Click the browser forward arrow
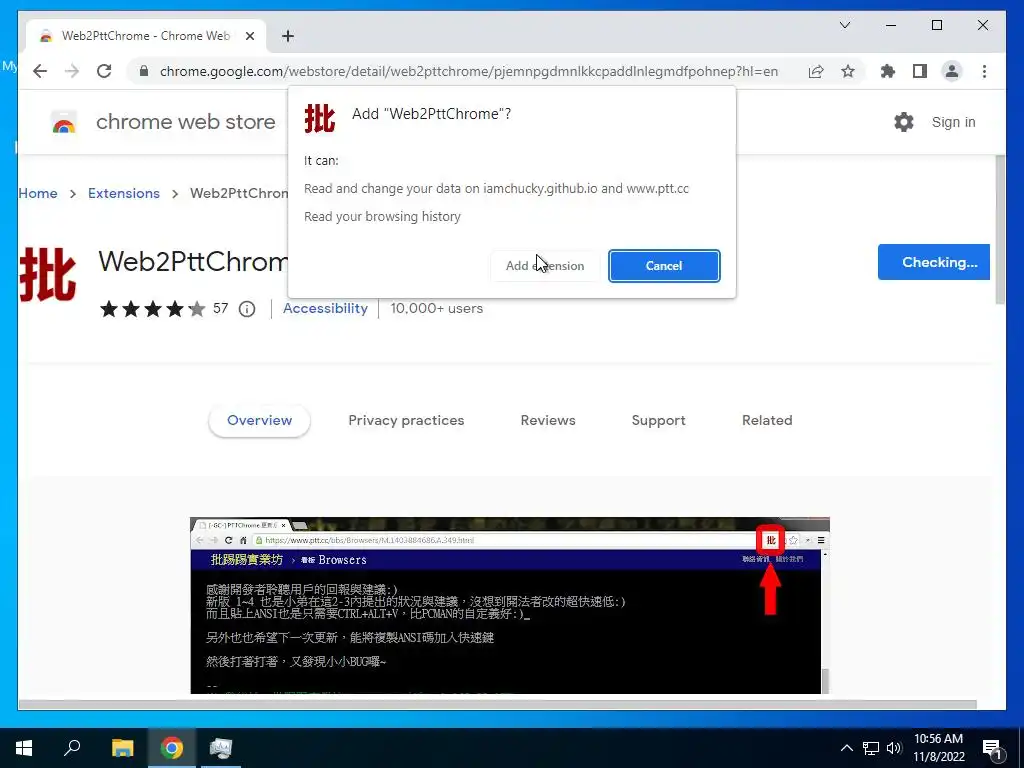1024x768 pixels. [x=72, y=71]
